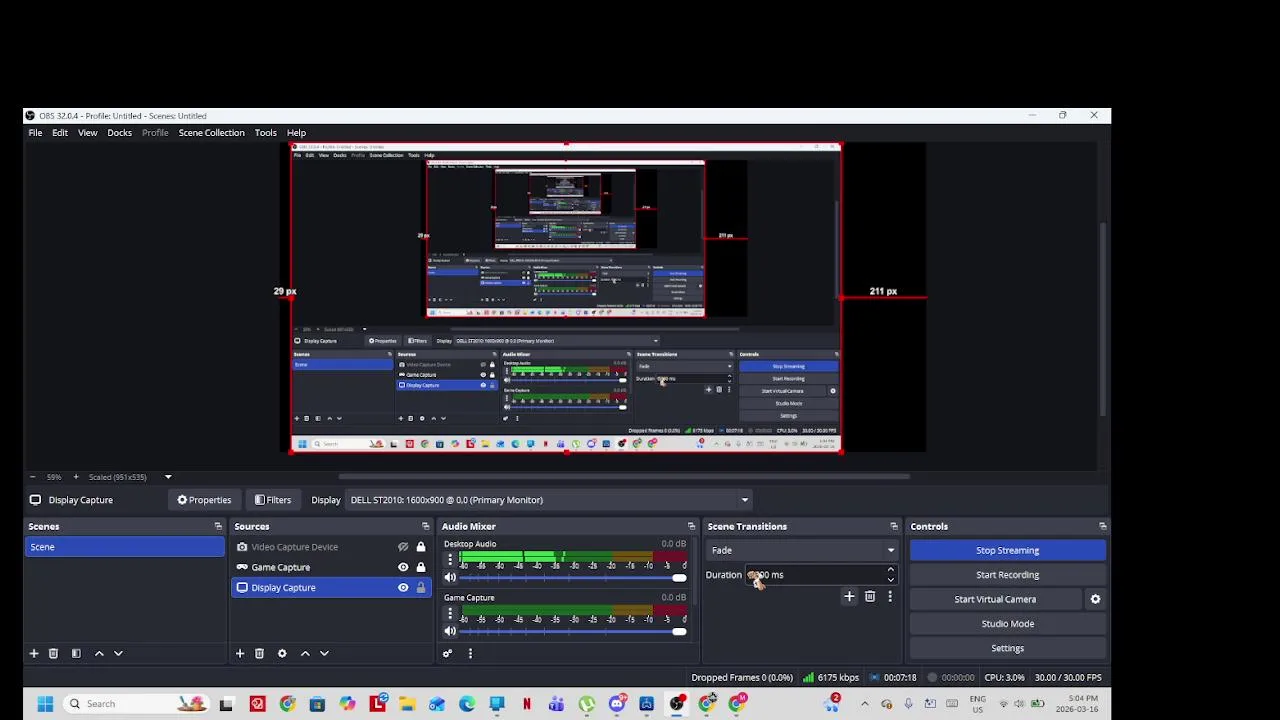
Task: Add a configurable scene transition
Action: point(849,596)
